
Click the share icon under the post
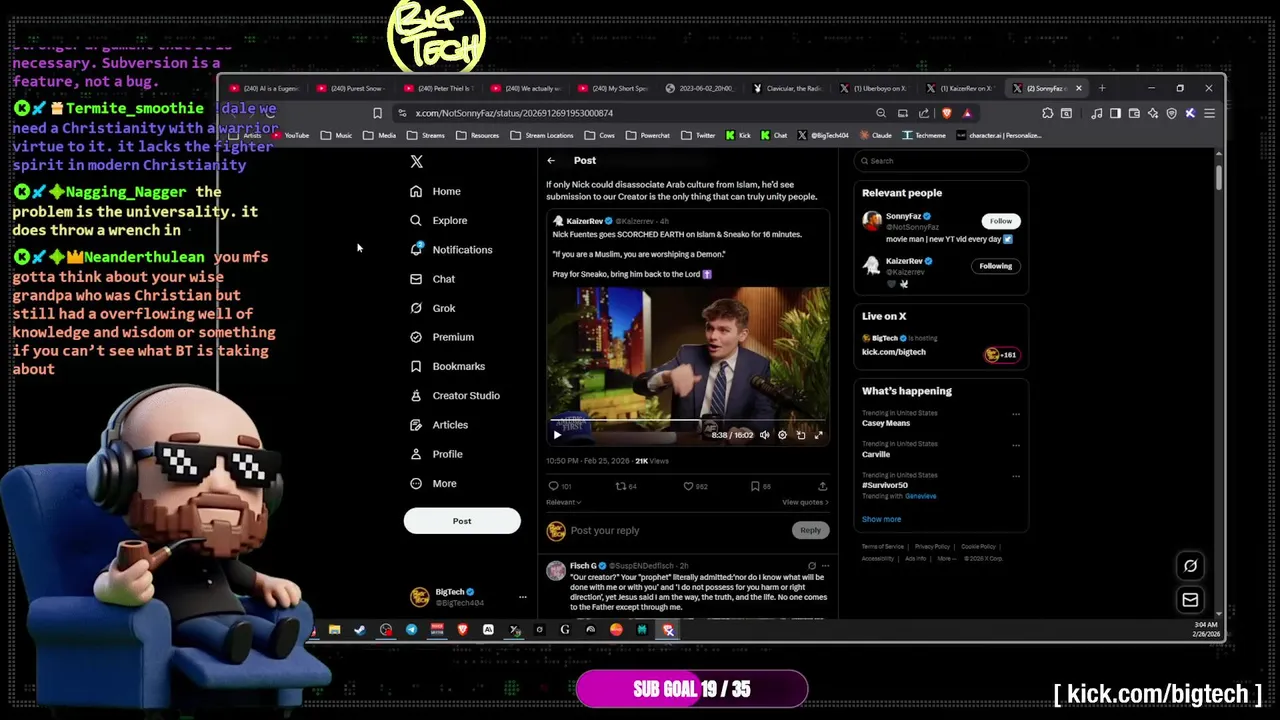point(822,486)
